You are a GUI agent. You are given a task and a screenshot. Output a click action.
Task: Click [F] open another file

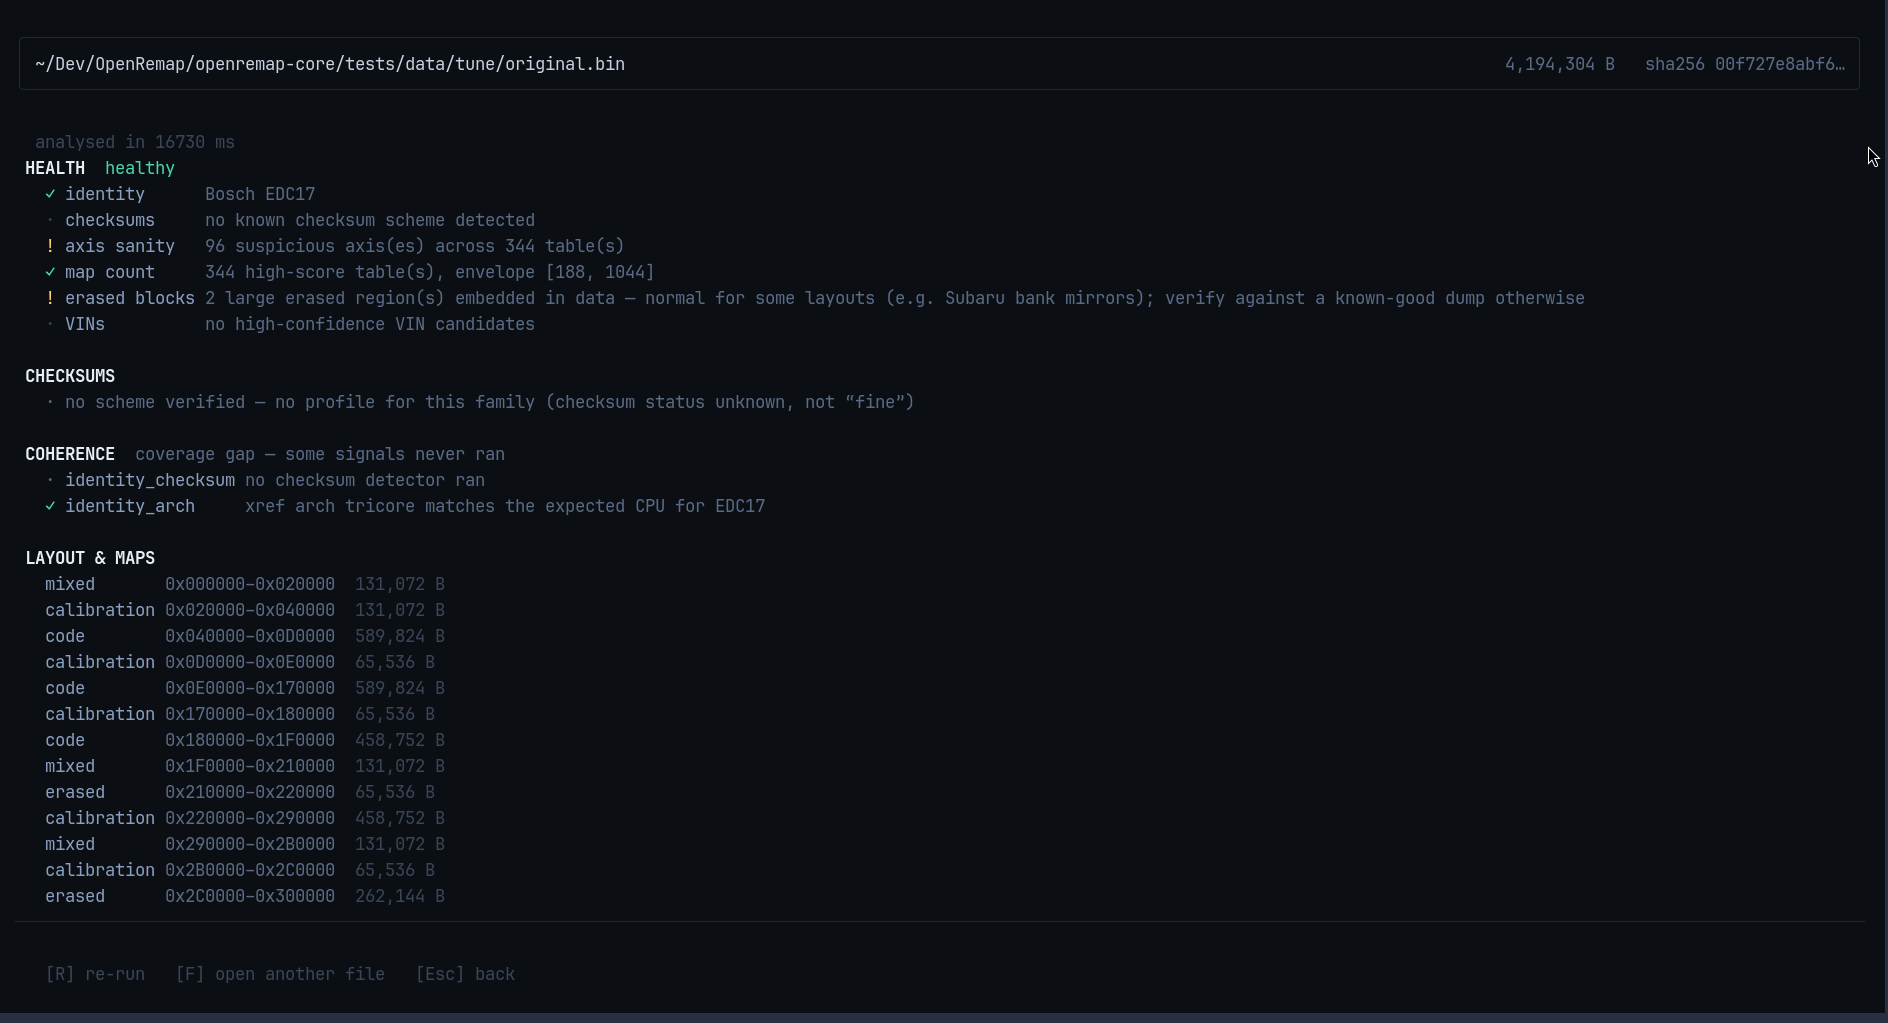coord(280,974)
